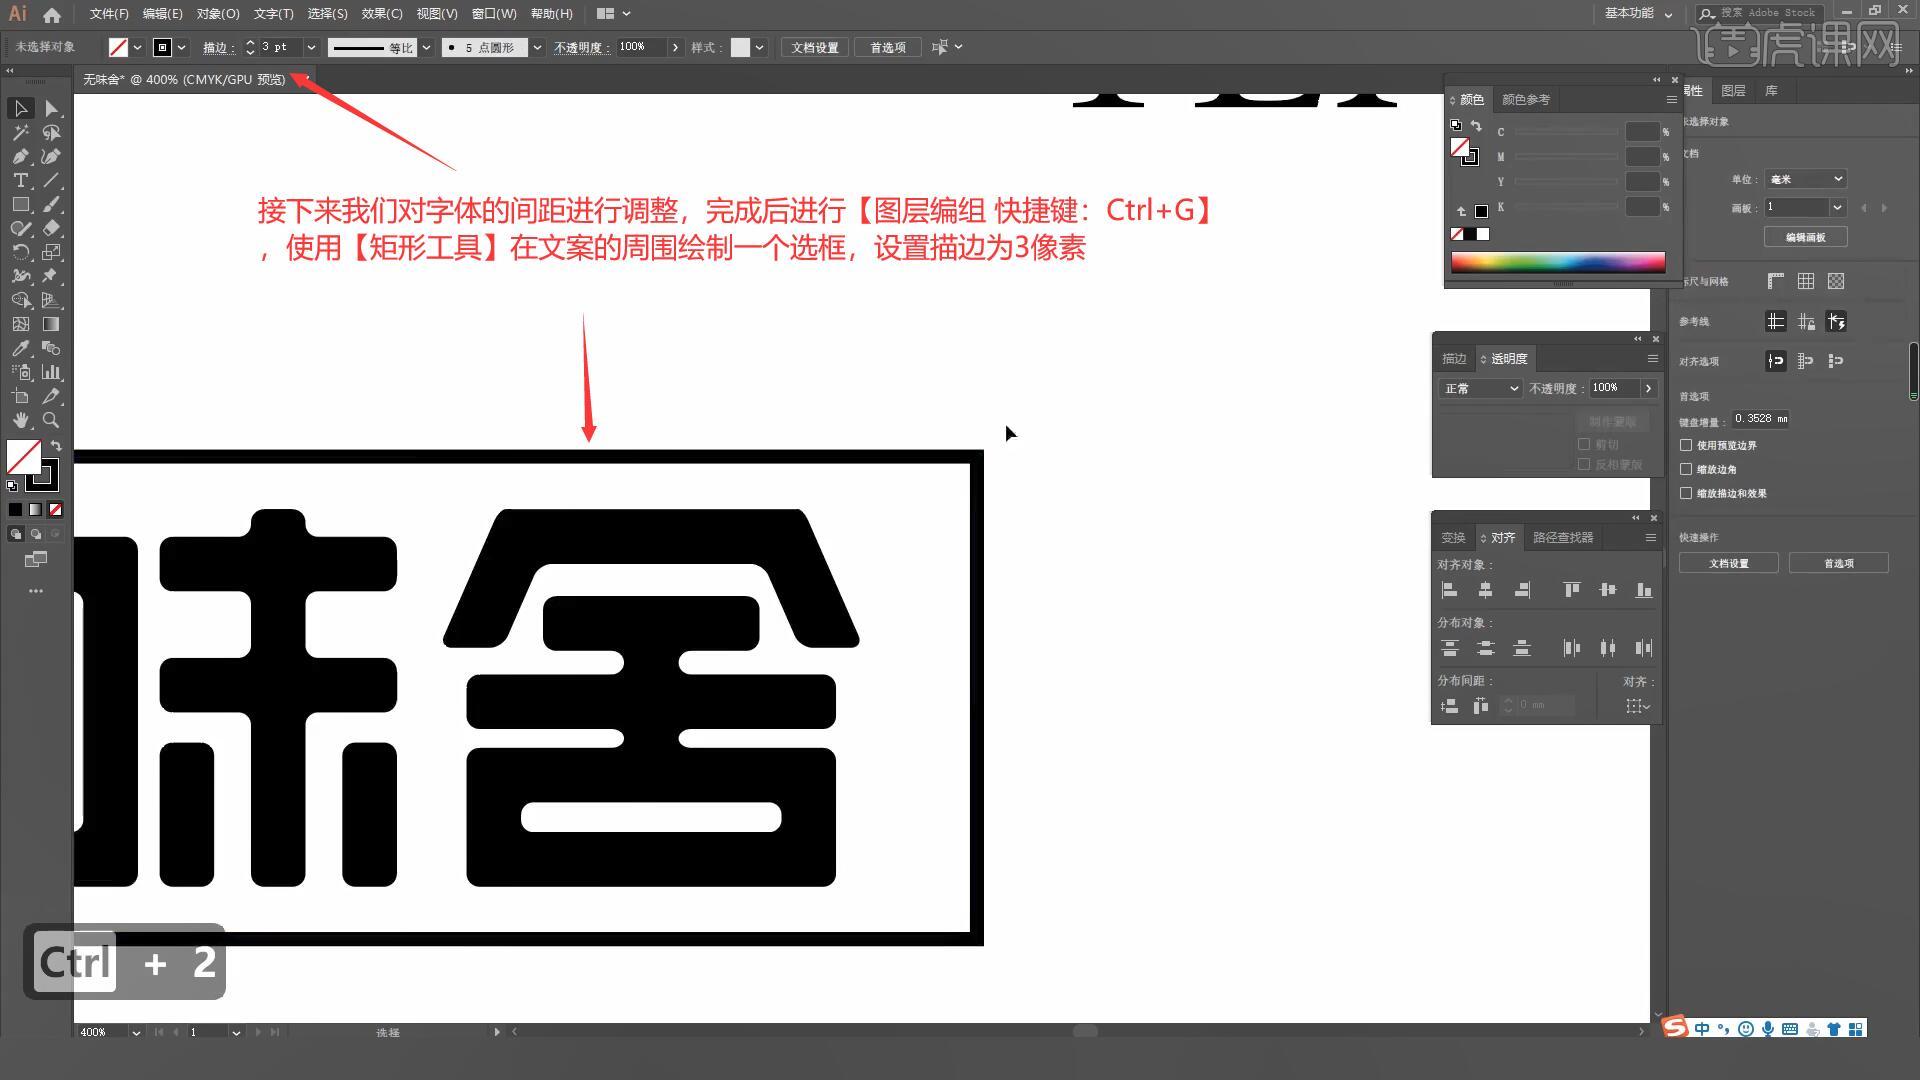
Task: Select the Type tool
Action: pos(20,181)
